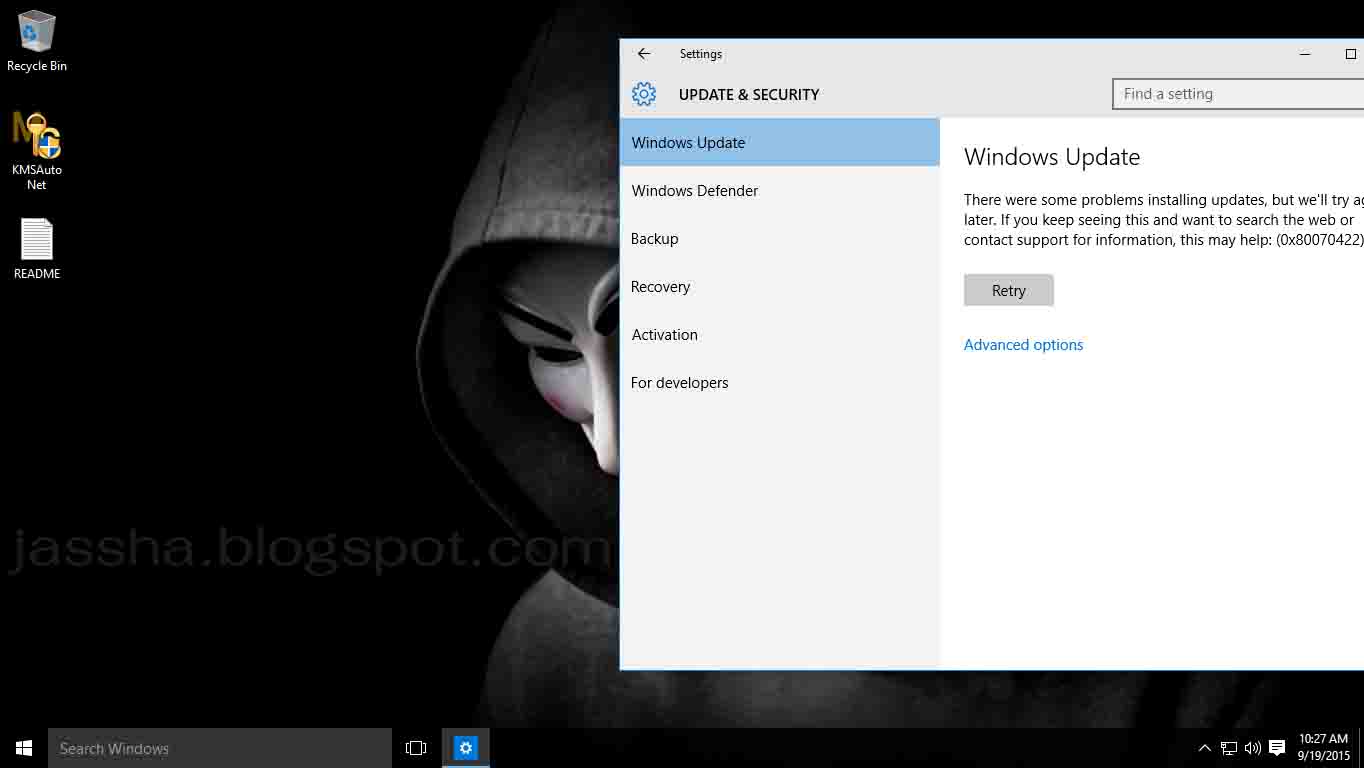Open the Action Center notifications icon
Viewport: 1364px width, 768px height.
point(1277,748)
